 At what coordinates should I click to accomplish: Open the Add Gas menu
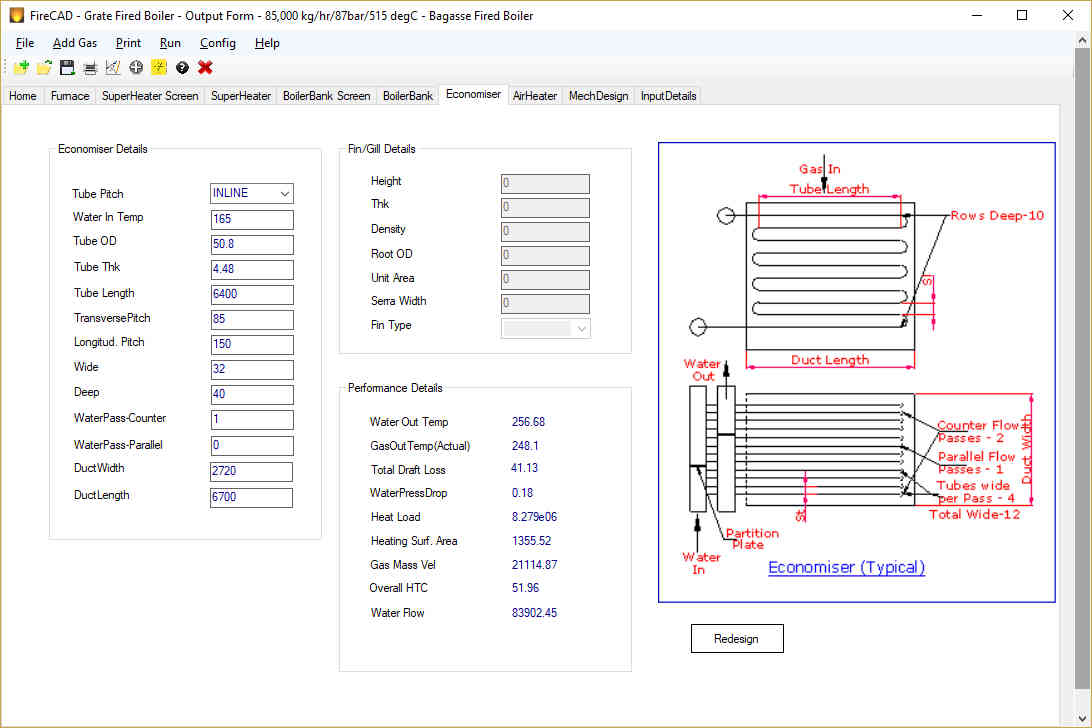[x=75, y=43]
